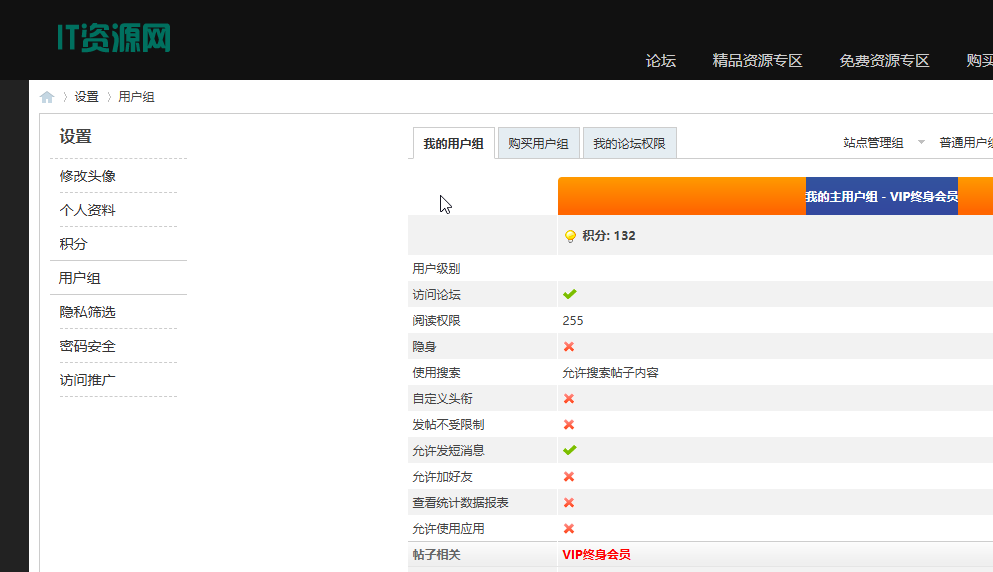Click the 用户级别 row label

436,269
